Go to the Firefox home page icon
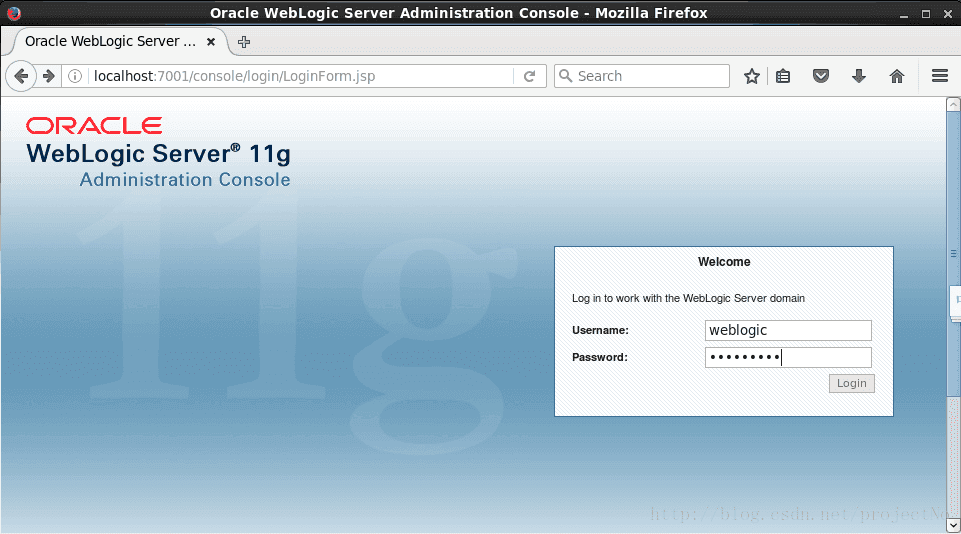Screen dimensions: 961x534 pos(897,76)
